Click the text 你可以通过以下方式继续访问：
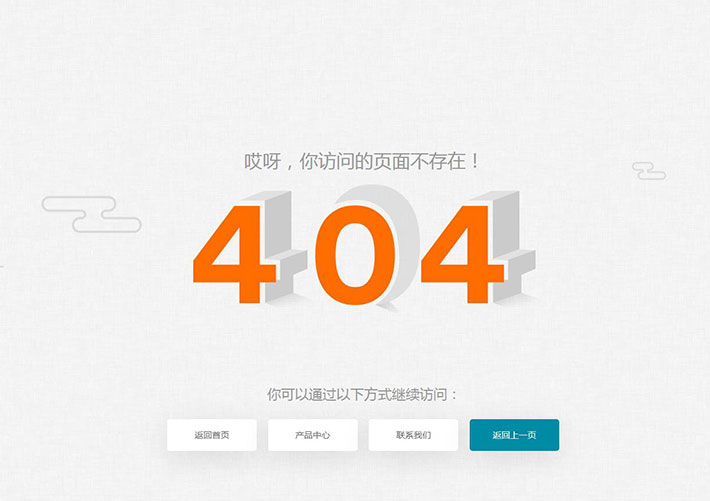The width and height of the screenshot is (710, 501). [361, 395]
